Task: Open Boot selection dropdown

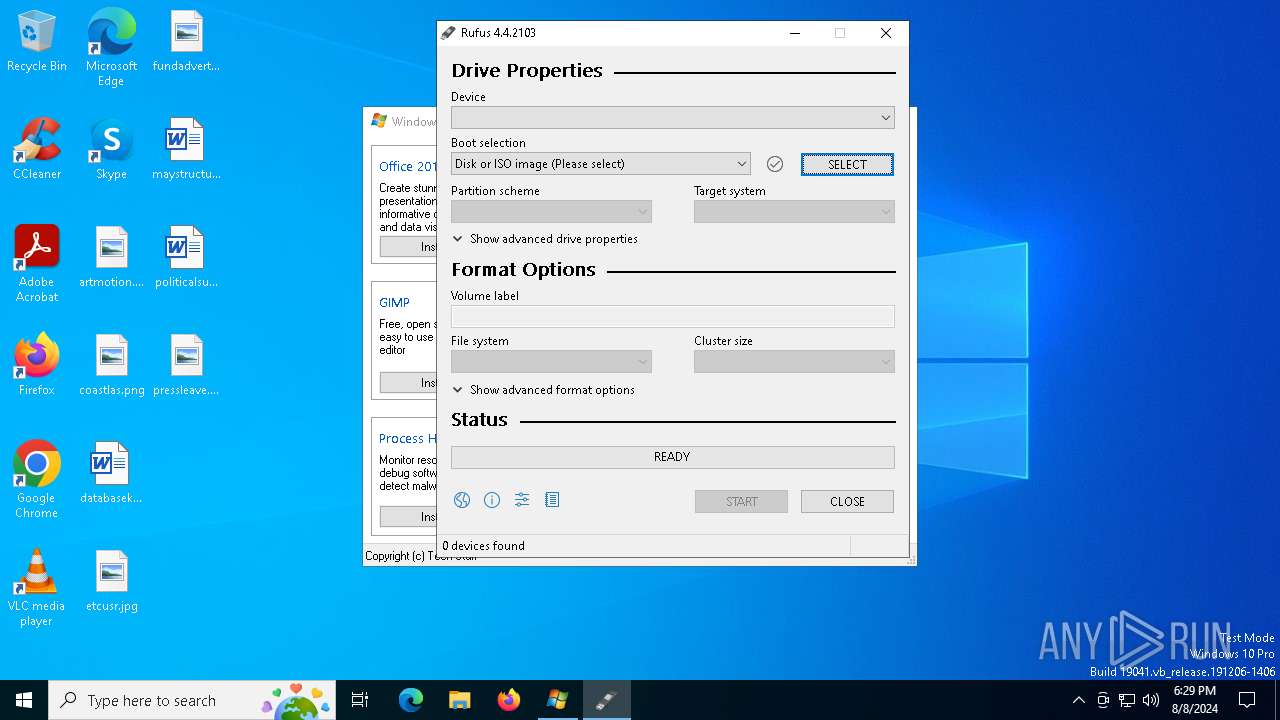Action: [x=600, y=164]
